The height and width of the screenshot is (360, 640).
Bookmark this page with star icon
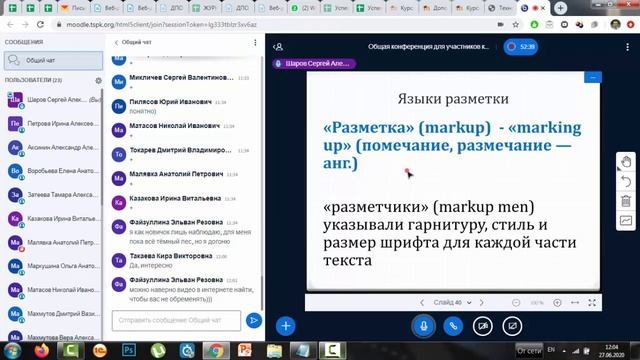516,24
